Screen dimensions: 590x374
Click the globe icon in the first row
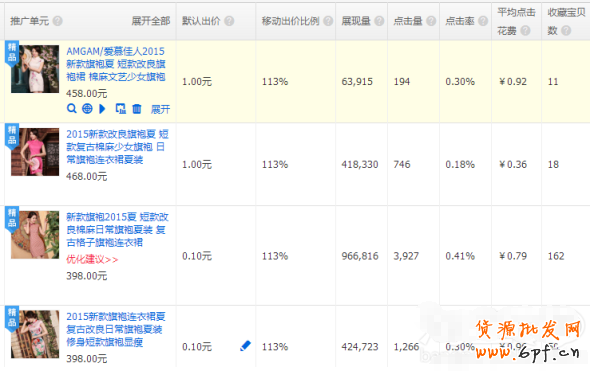point(87,109)
